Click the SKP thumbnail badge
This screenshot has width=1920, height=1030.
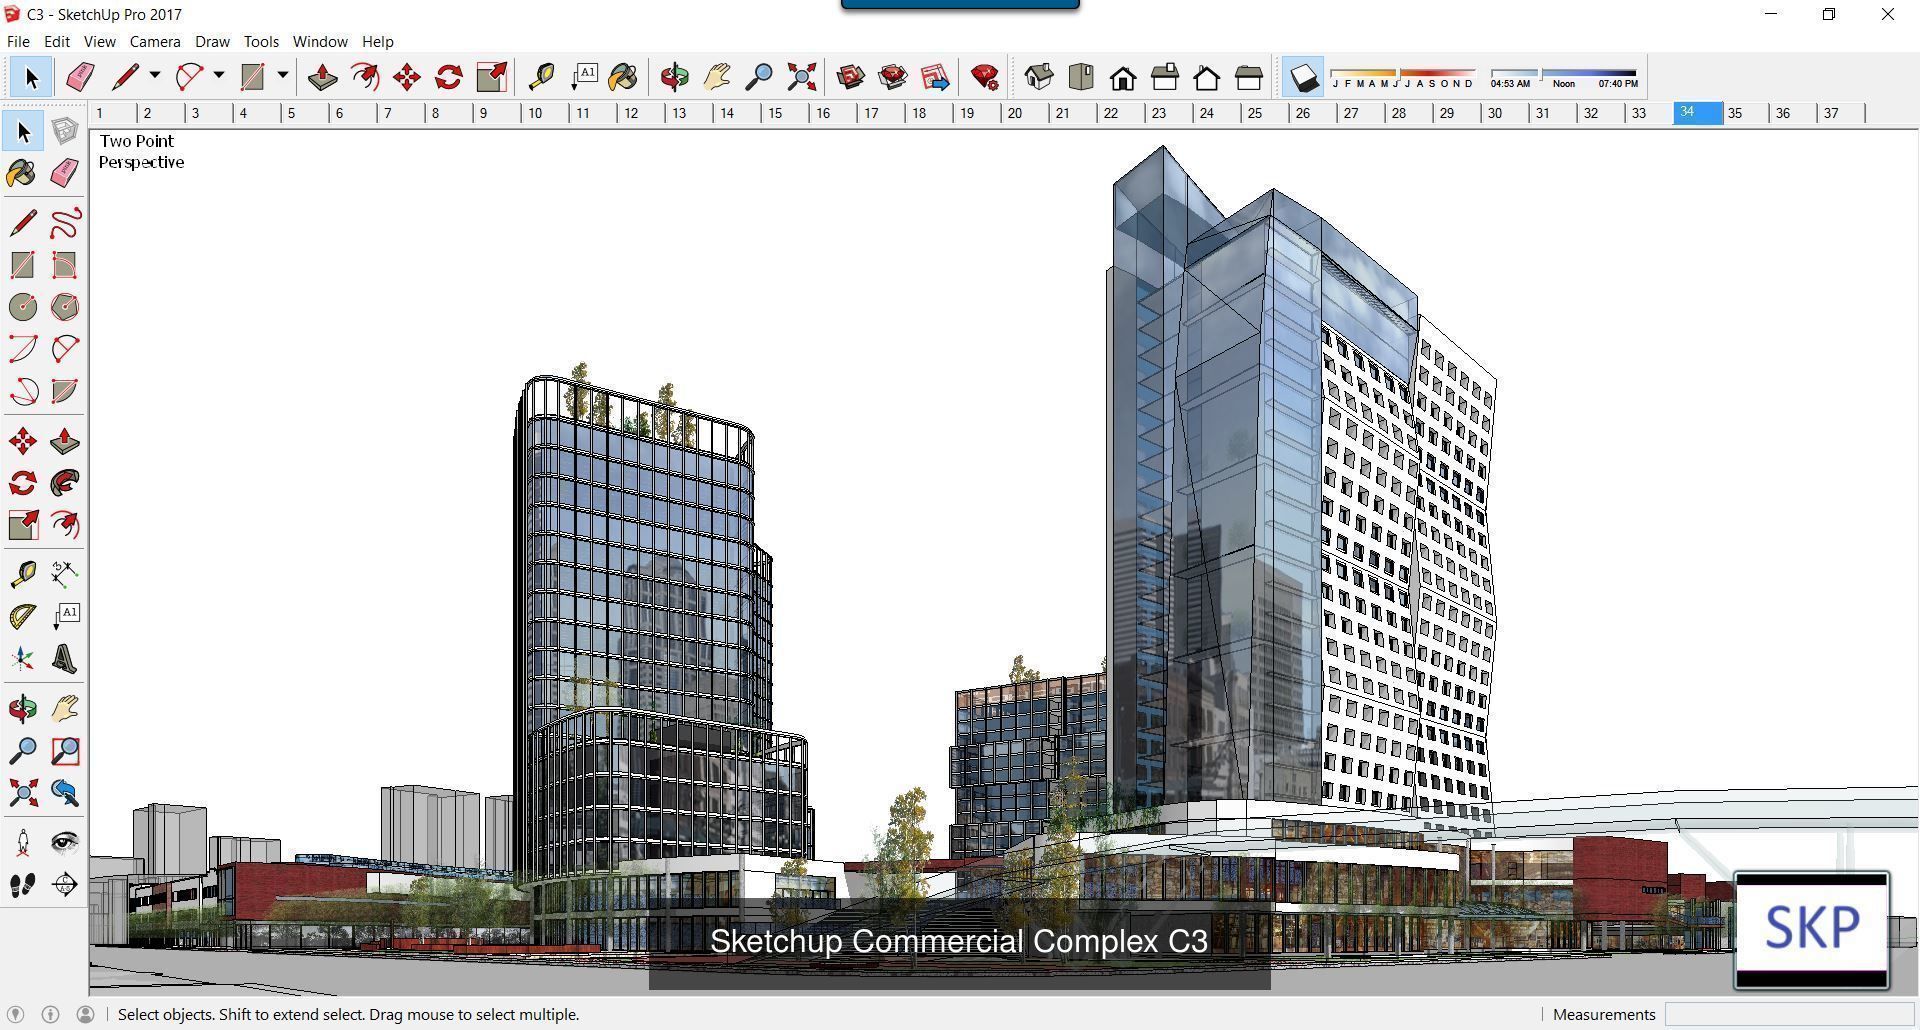coord(1811,930)
